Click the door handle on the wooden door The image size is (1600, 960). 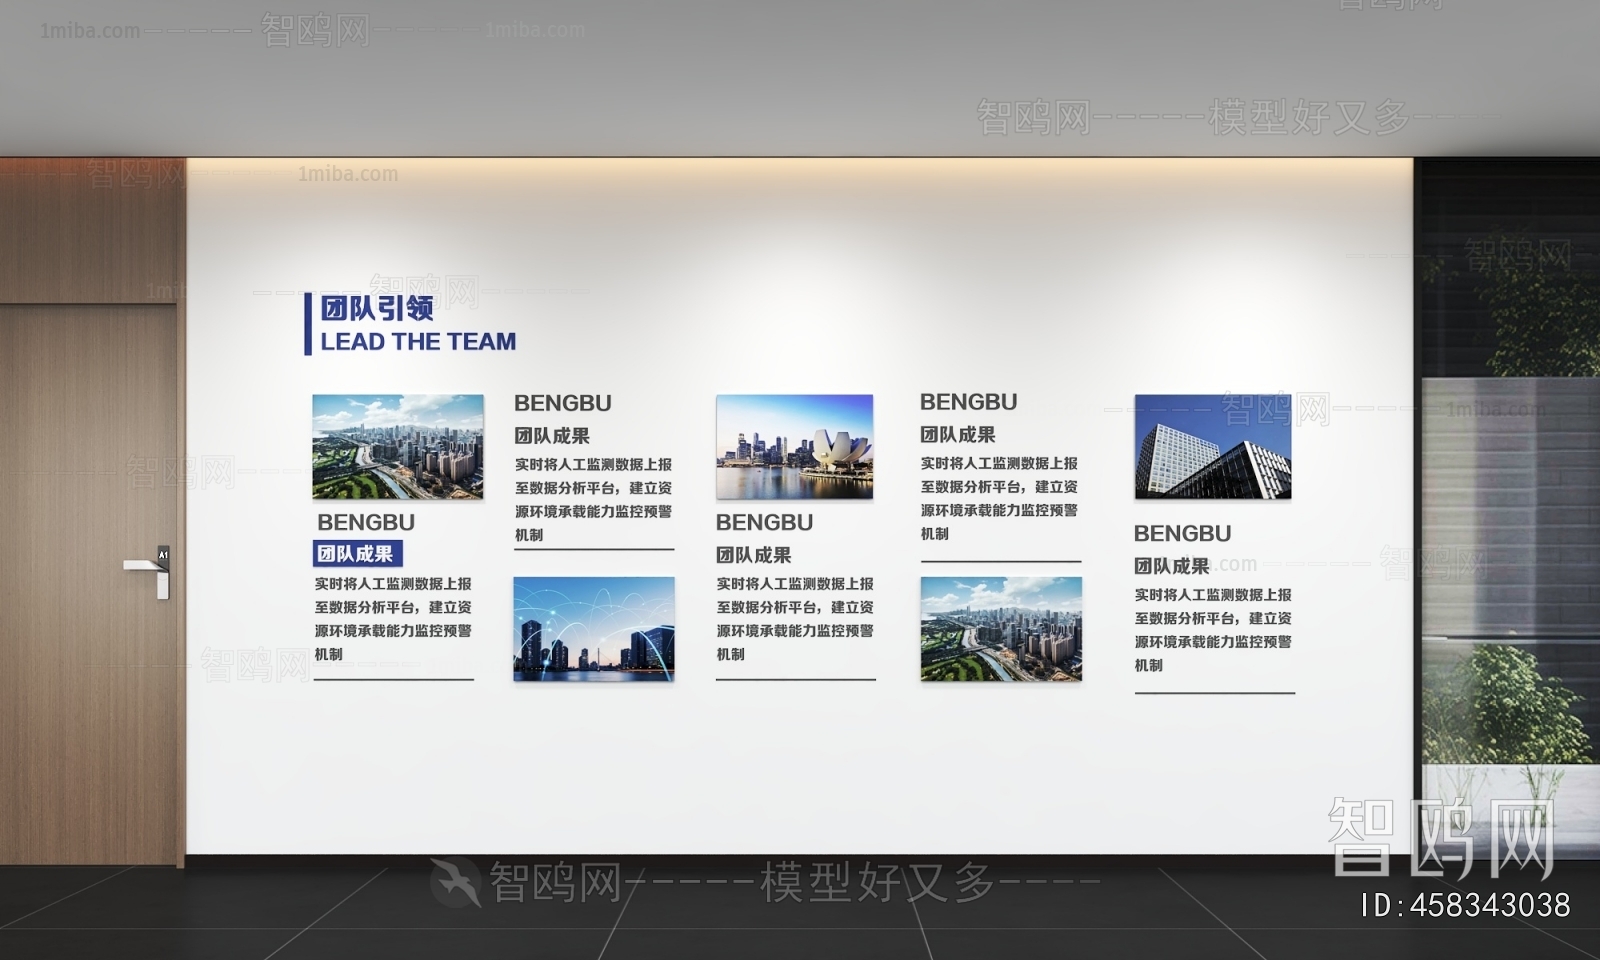147,567
